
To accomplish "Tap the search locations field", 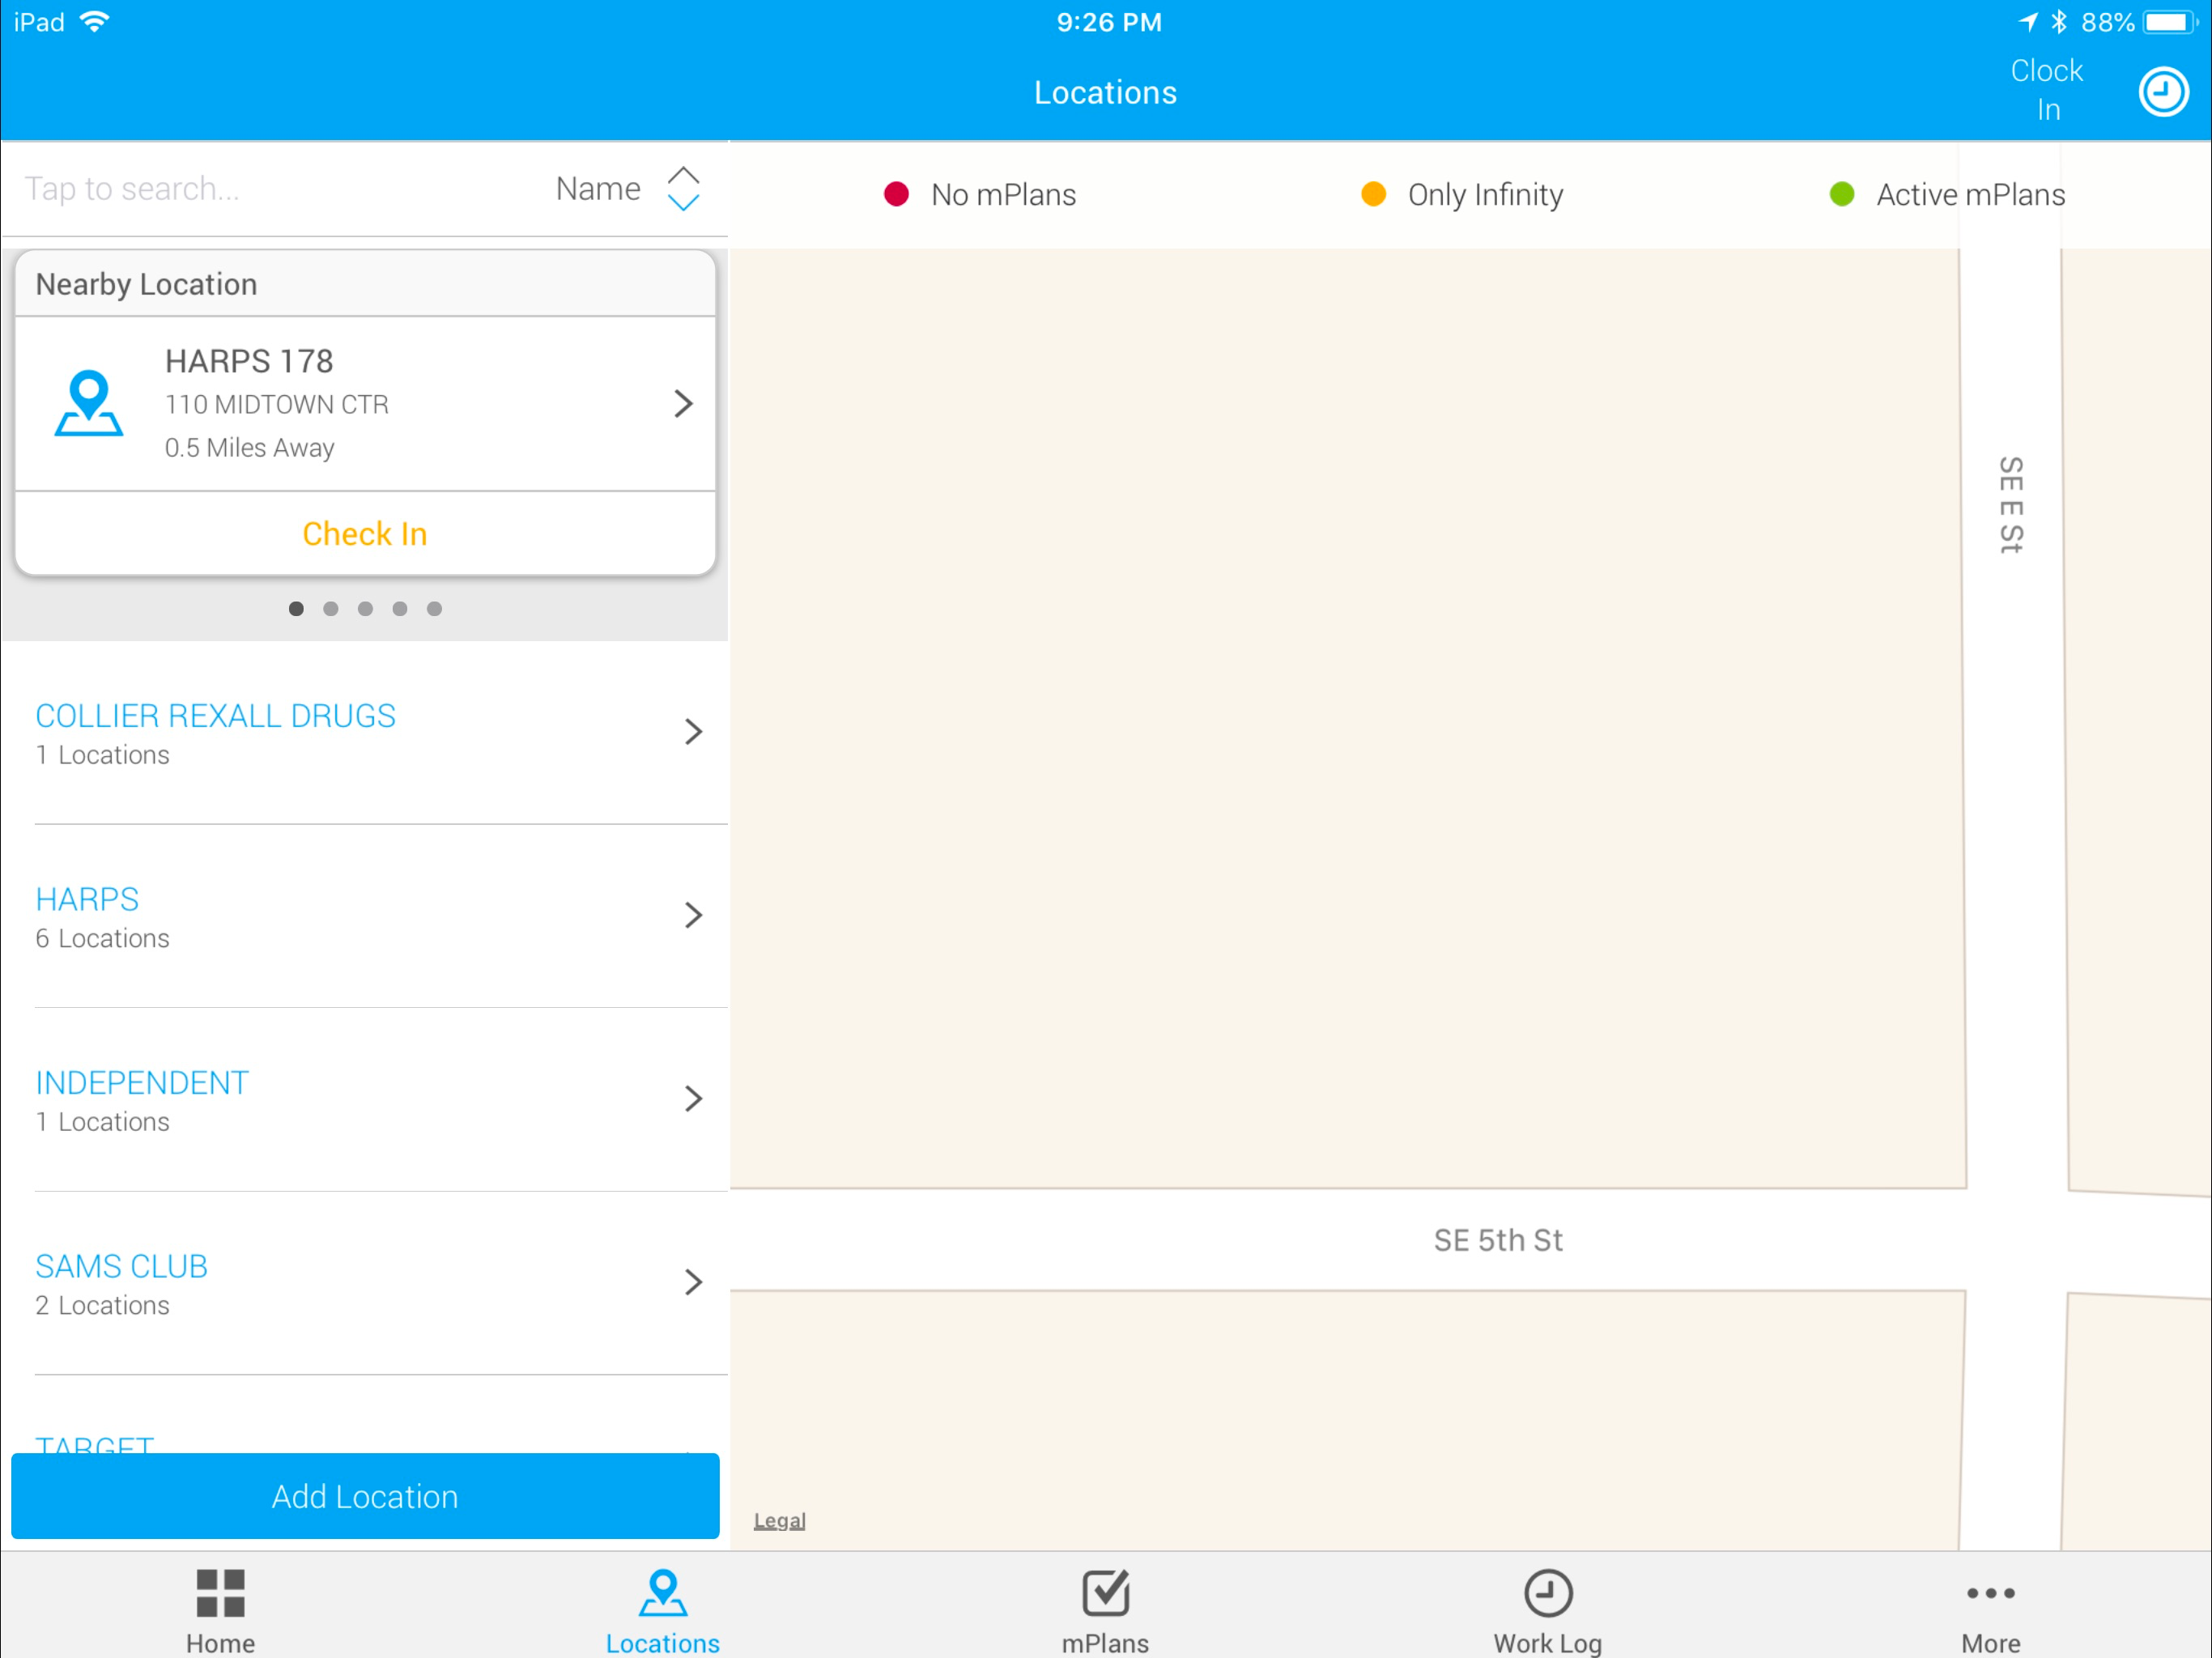I will pyautogui.click(x=270, y=189).
